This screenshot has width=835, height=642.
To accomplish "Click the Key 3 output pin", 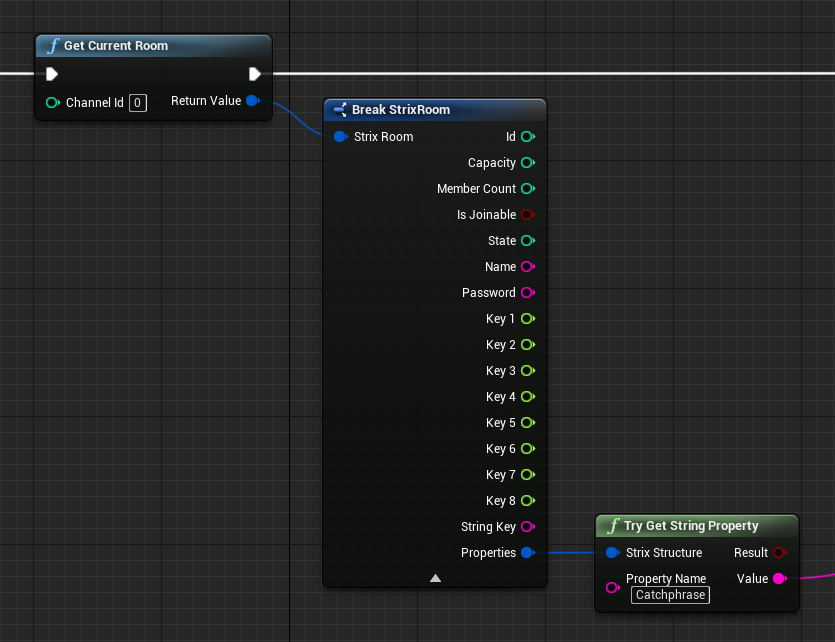I will click(x=528, y=371).
